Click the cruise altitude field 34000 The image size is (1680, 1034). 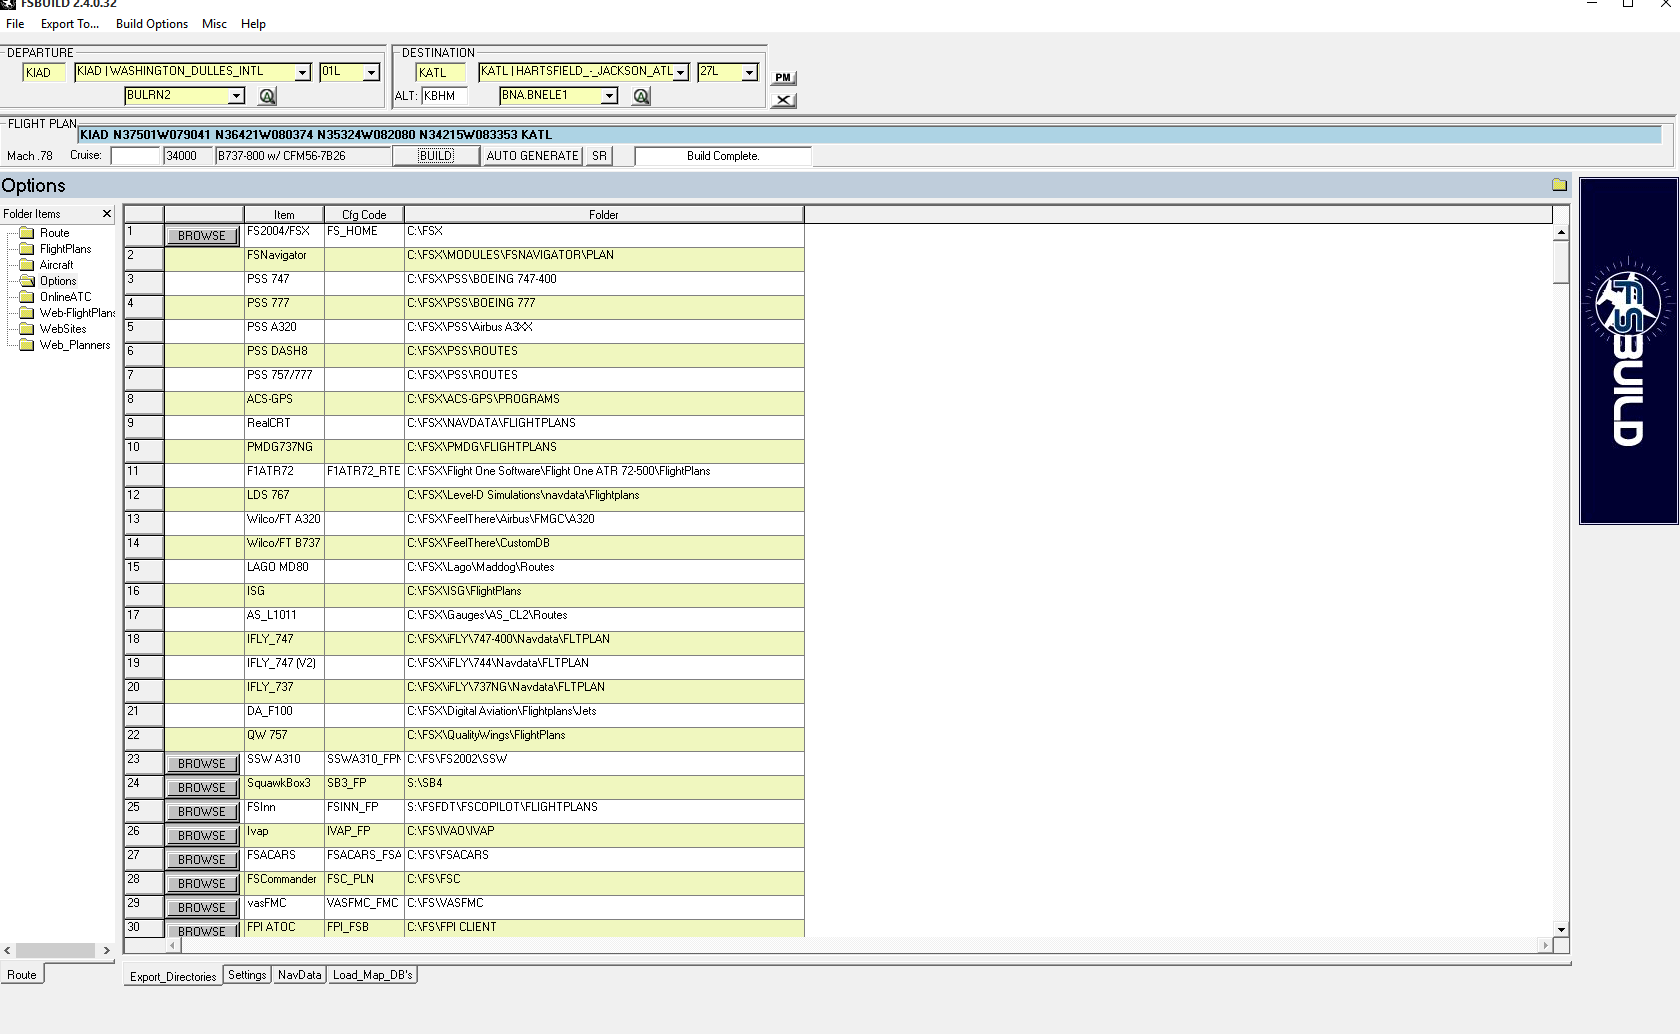(188, 156)
